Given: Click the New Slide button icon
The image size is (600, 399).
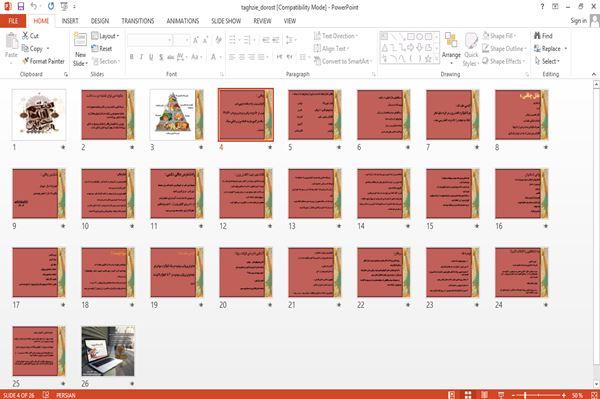Looking at the screenshot, I should [x=80, y=41].
